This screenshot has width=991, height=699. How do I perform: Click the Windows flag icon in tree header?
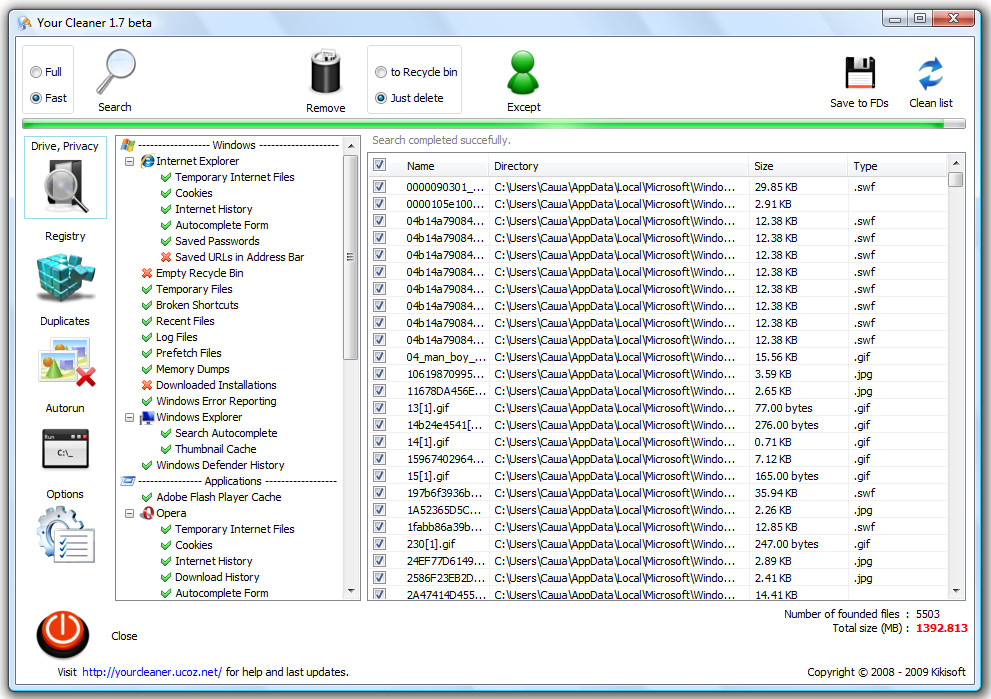[128, 145]
